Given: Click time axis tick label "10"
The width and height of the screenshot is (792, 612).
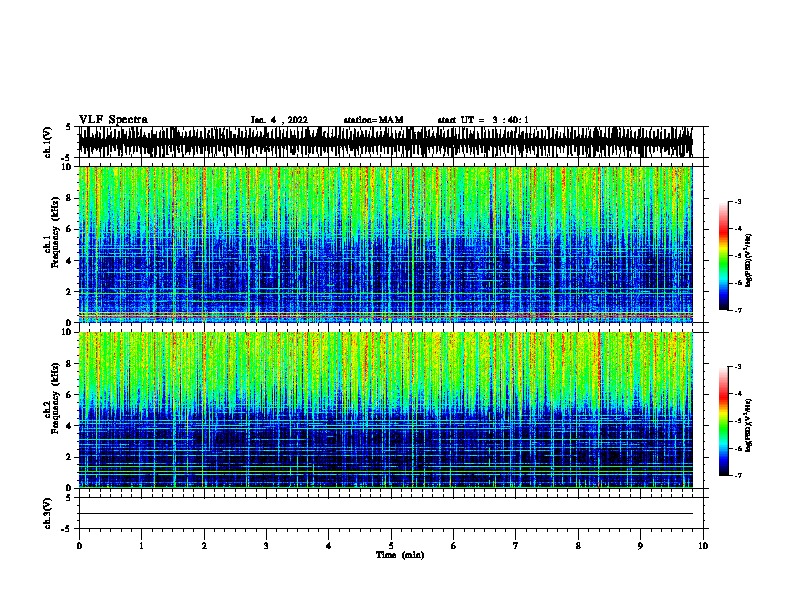Looking at the screenshot, I should click(x=703, y=546).
